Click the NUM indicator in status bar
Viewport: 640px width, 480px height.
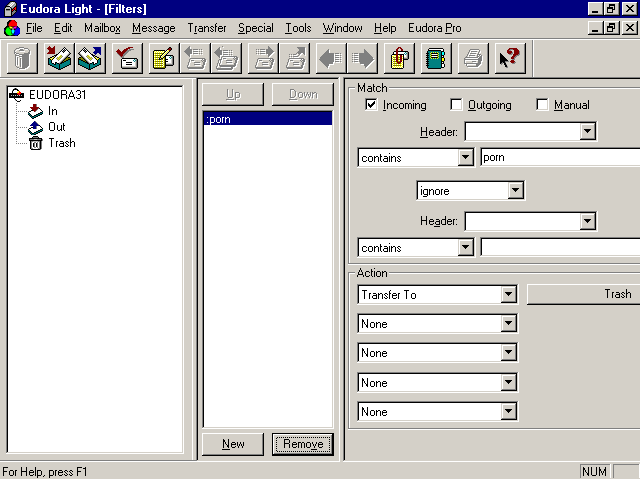[594, 472]
